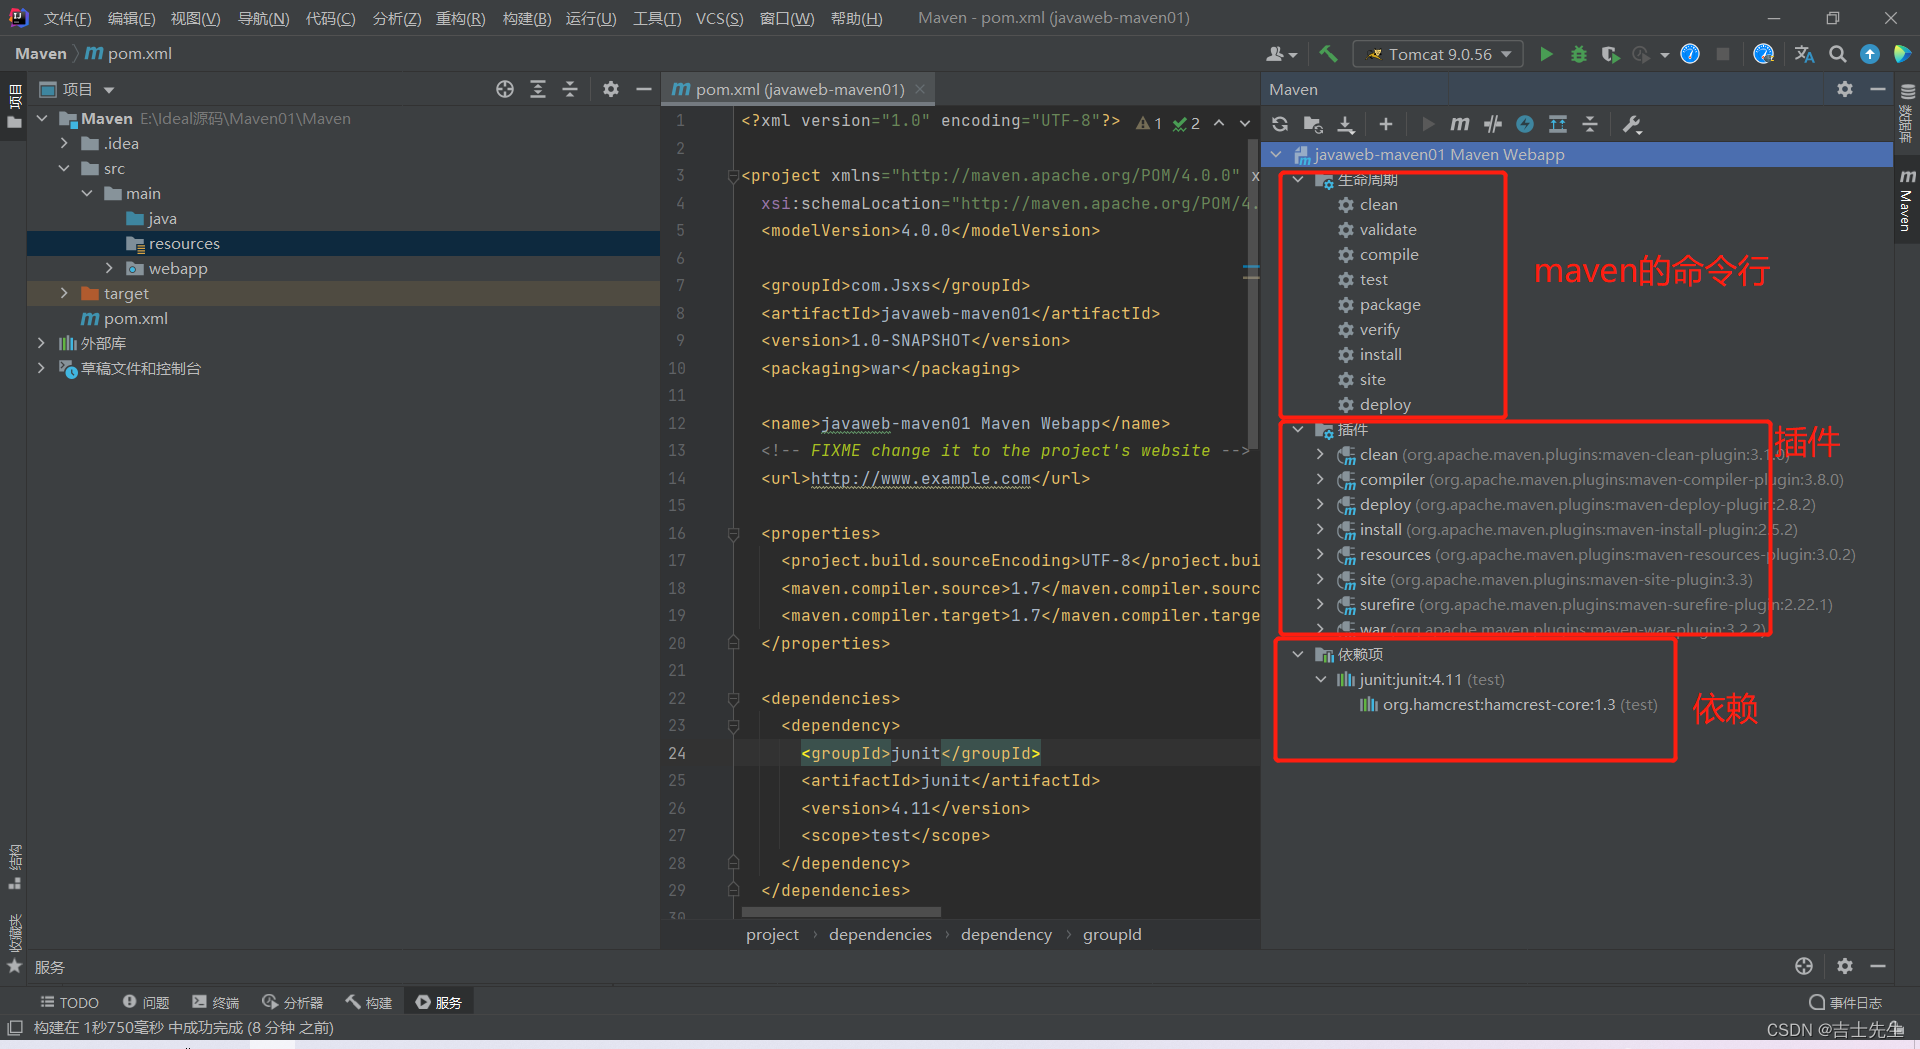Collapse the 生命周期 lifecycle node
1920x1049 pixels.
(1298, 179)
